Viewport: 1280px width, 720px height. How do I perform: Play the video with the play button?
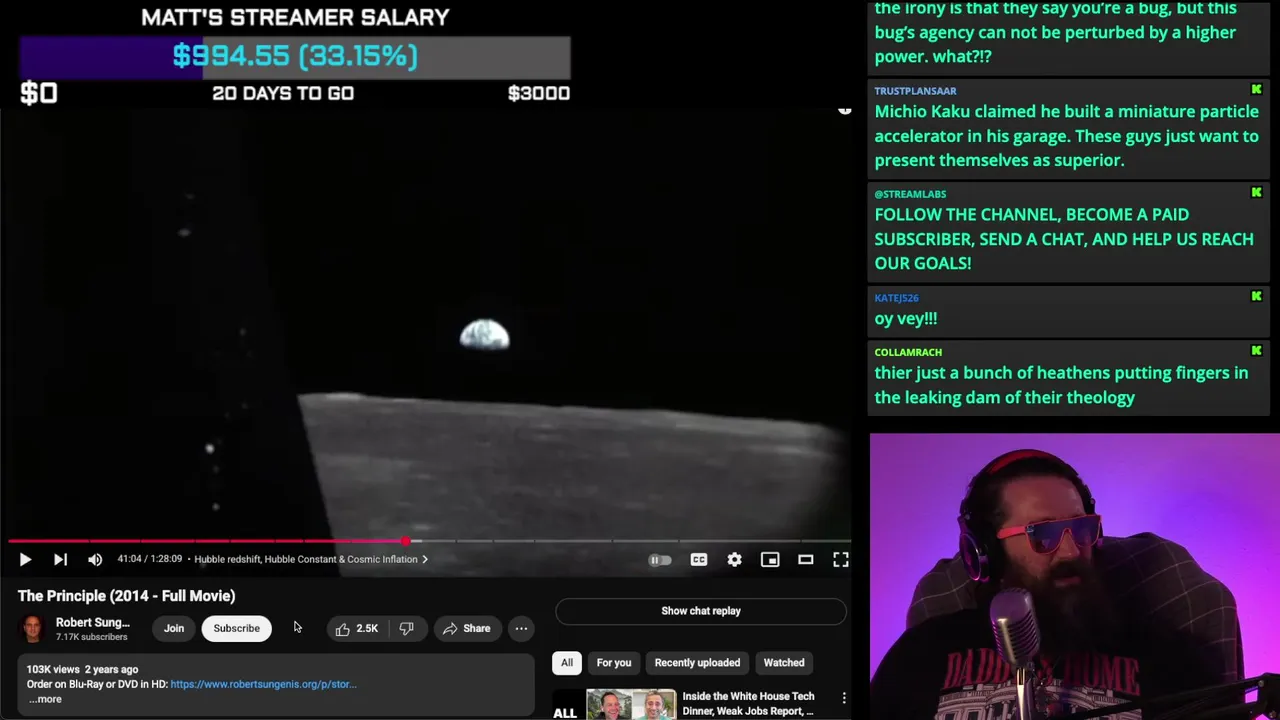25,560
